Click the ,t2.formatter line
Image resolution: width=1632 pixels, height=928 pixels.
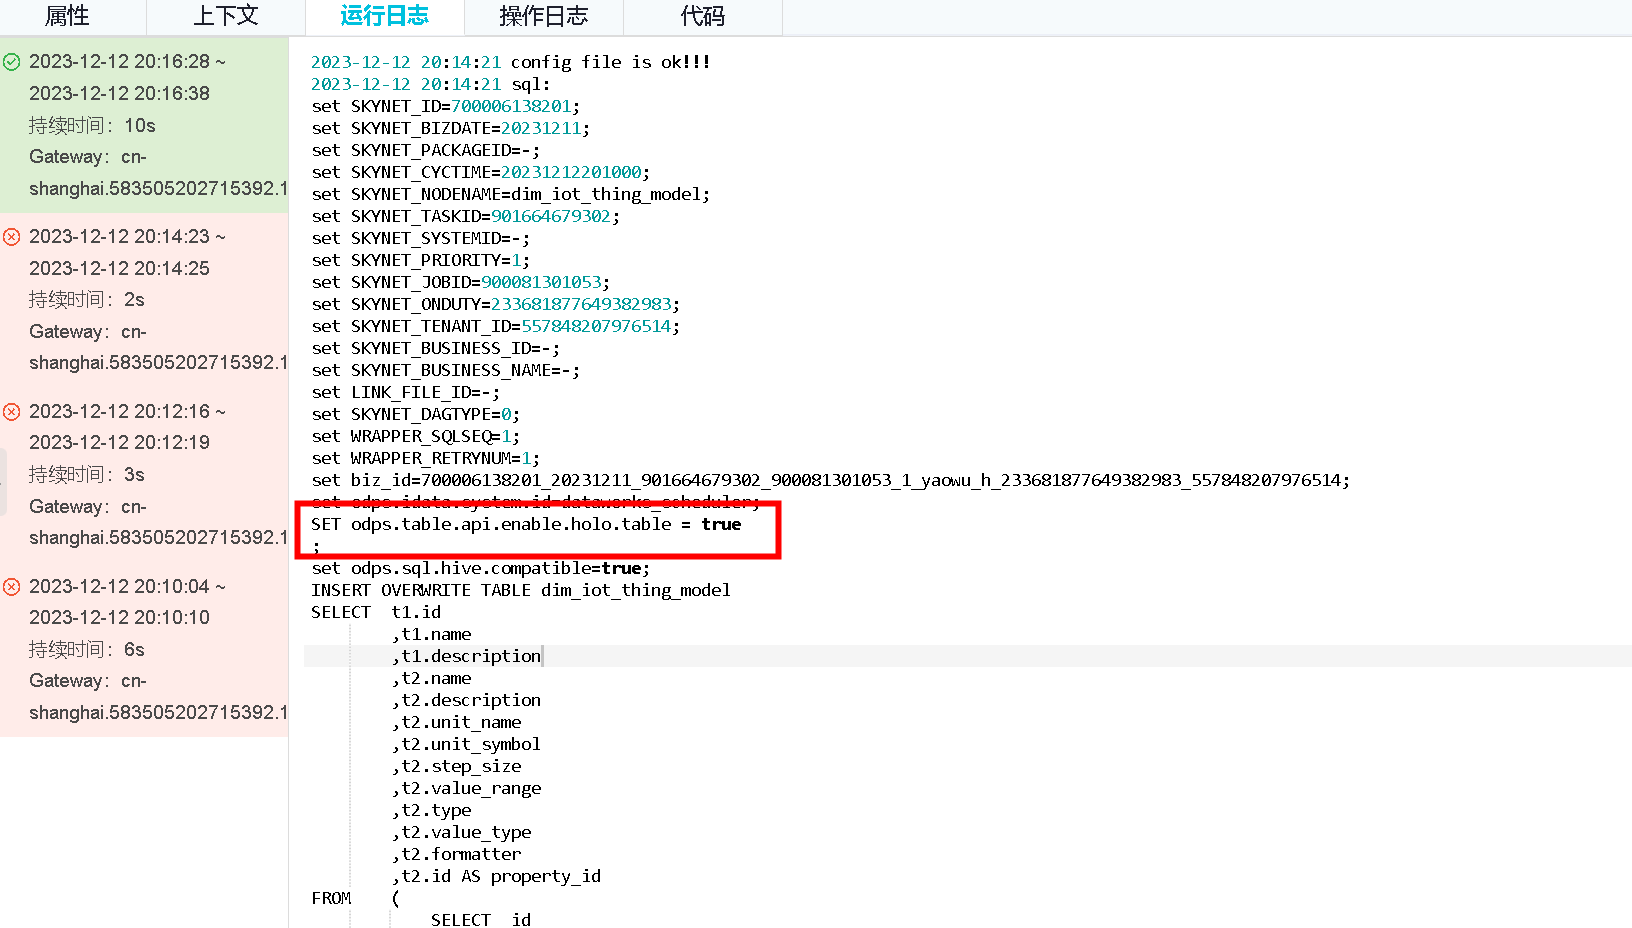(x=456, y=854)
